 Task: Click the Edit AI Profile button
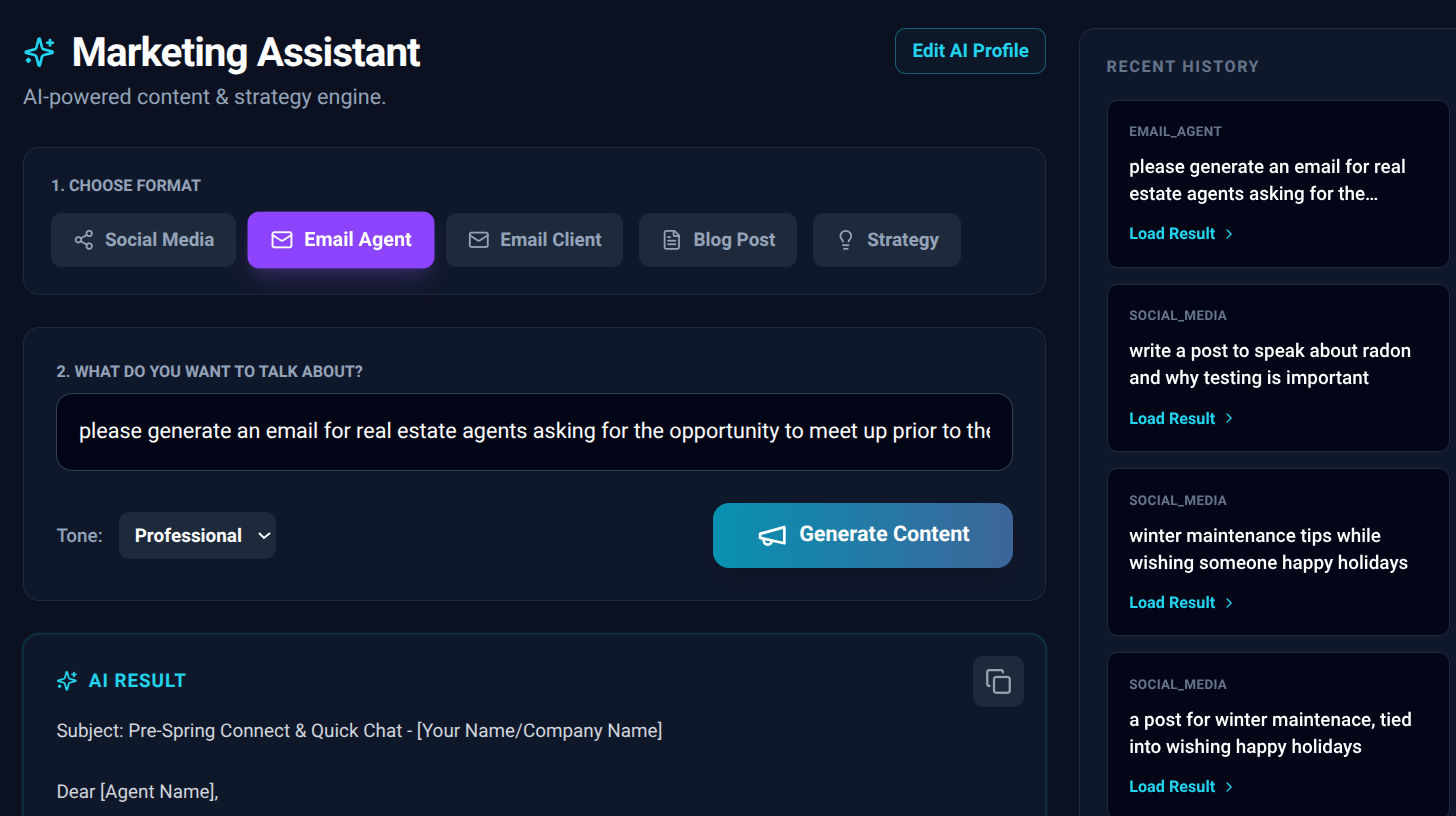pos(969,50)
